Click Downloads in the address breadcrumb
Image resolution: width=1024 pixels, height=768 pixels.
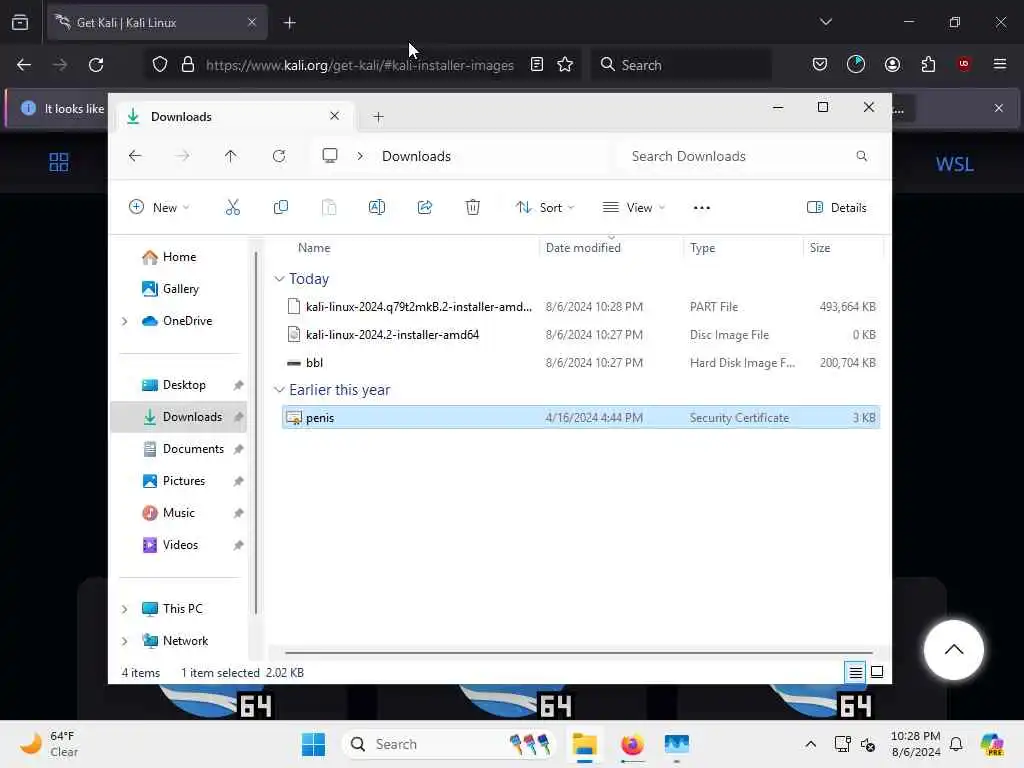[x=416, y=156]
